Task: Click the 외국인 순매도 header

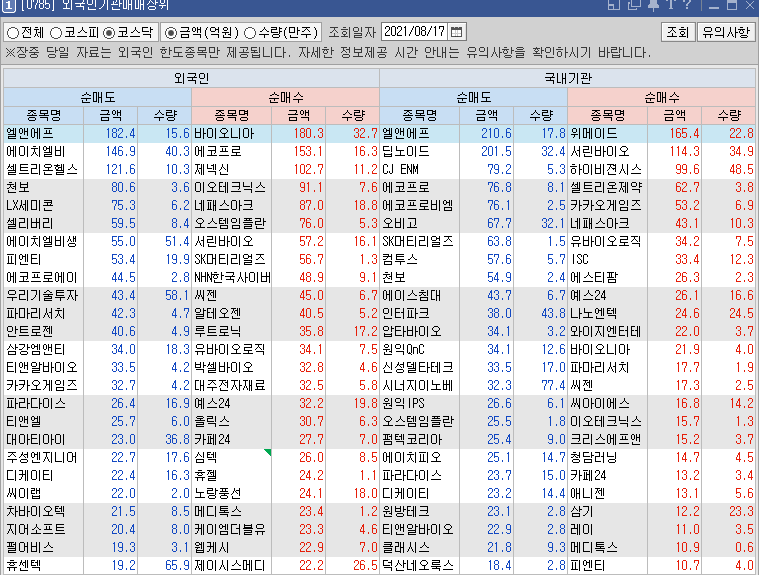Action: coord(98,97)
